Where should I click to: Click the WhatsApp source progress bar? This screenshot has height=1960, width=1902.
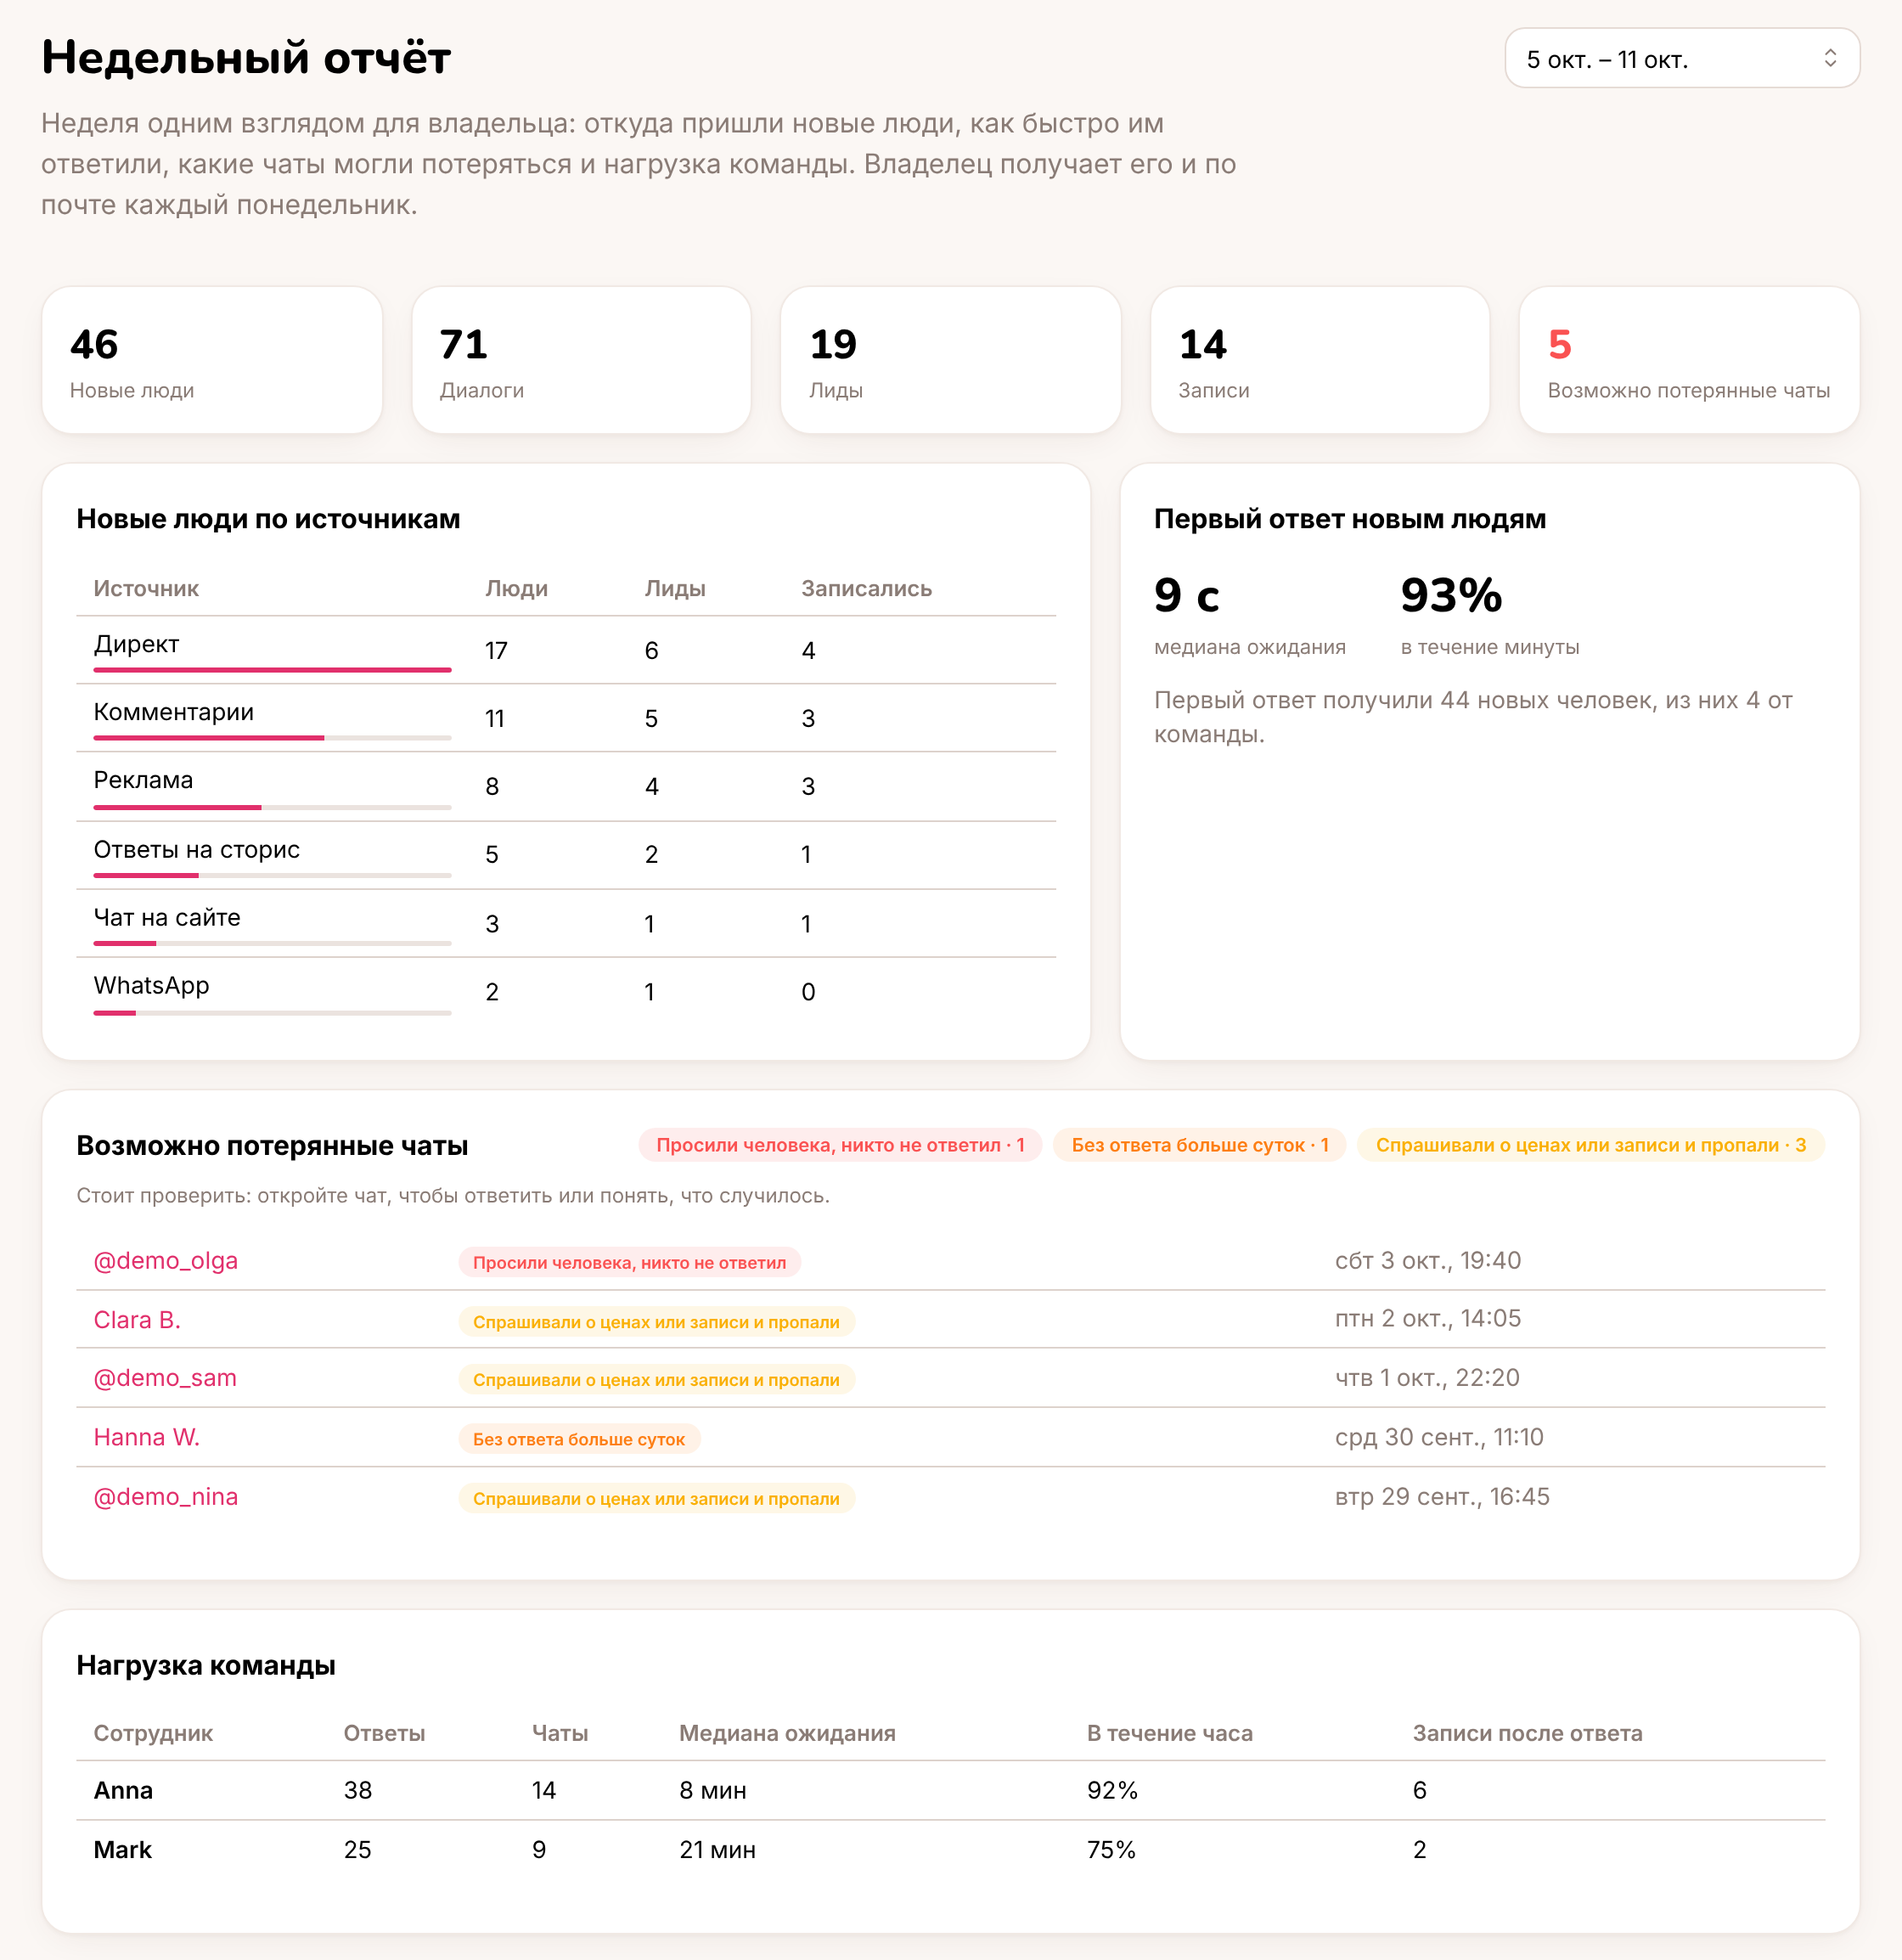coord(272,1013)
